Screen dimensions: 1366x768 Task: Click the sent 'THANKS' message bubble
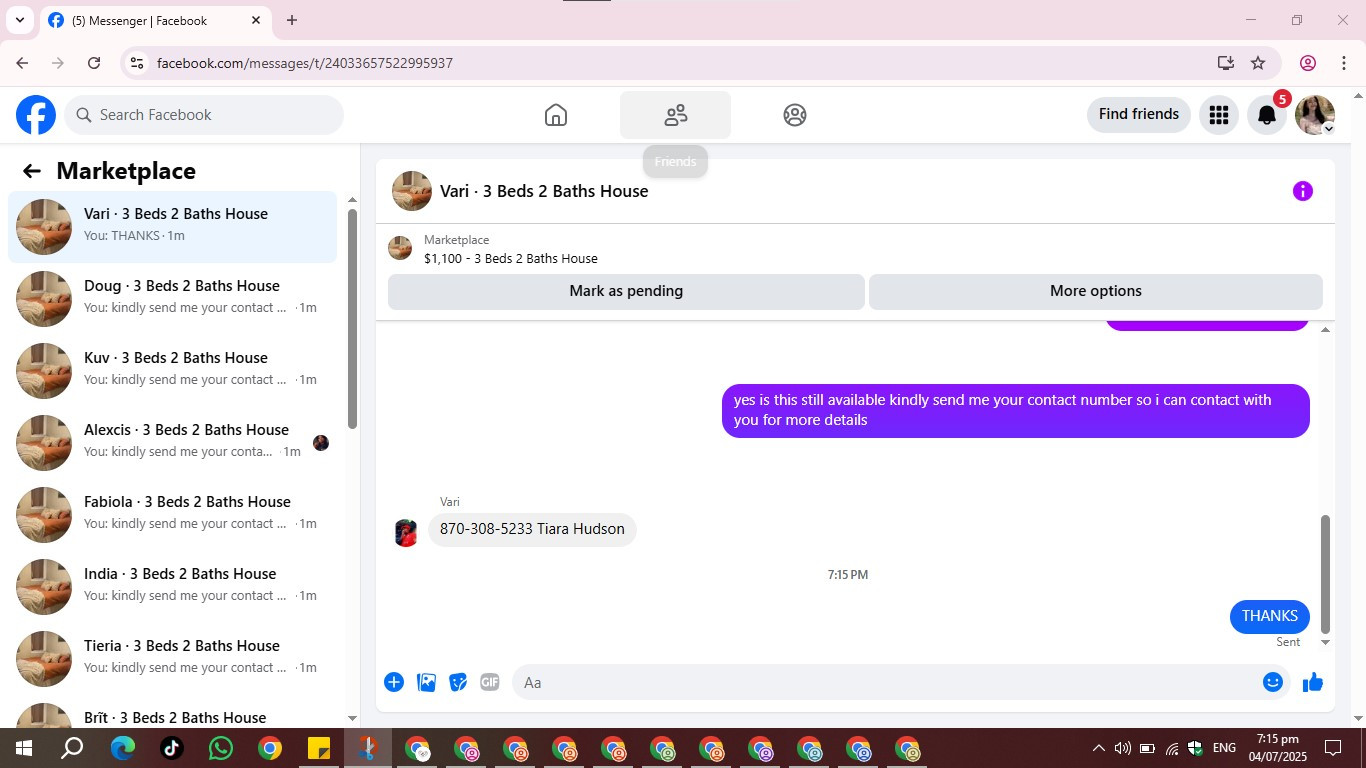coord(1270,616)
